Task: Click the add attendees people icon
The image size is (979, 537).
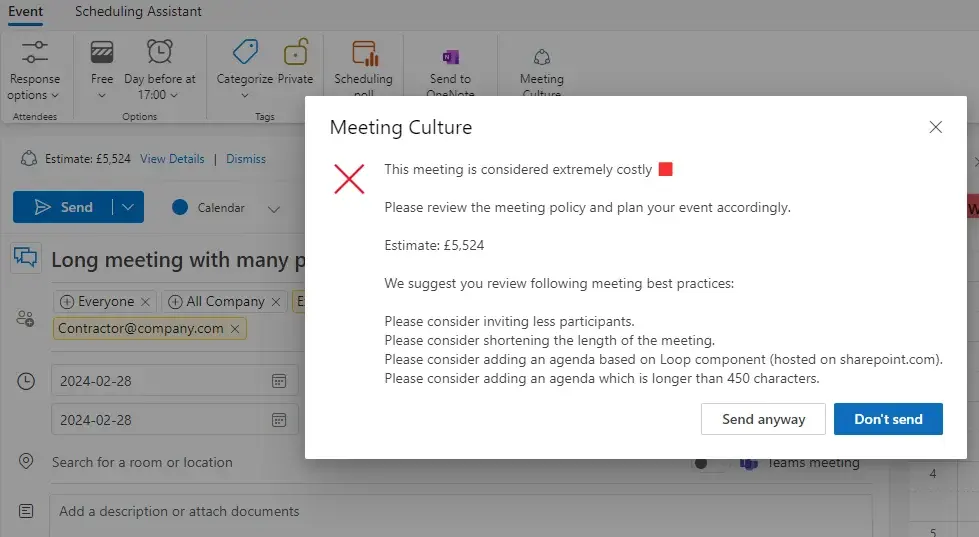Action: coord(25,318)
